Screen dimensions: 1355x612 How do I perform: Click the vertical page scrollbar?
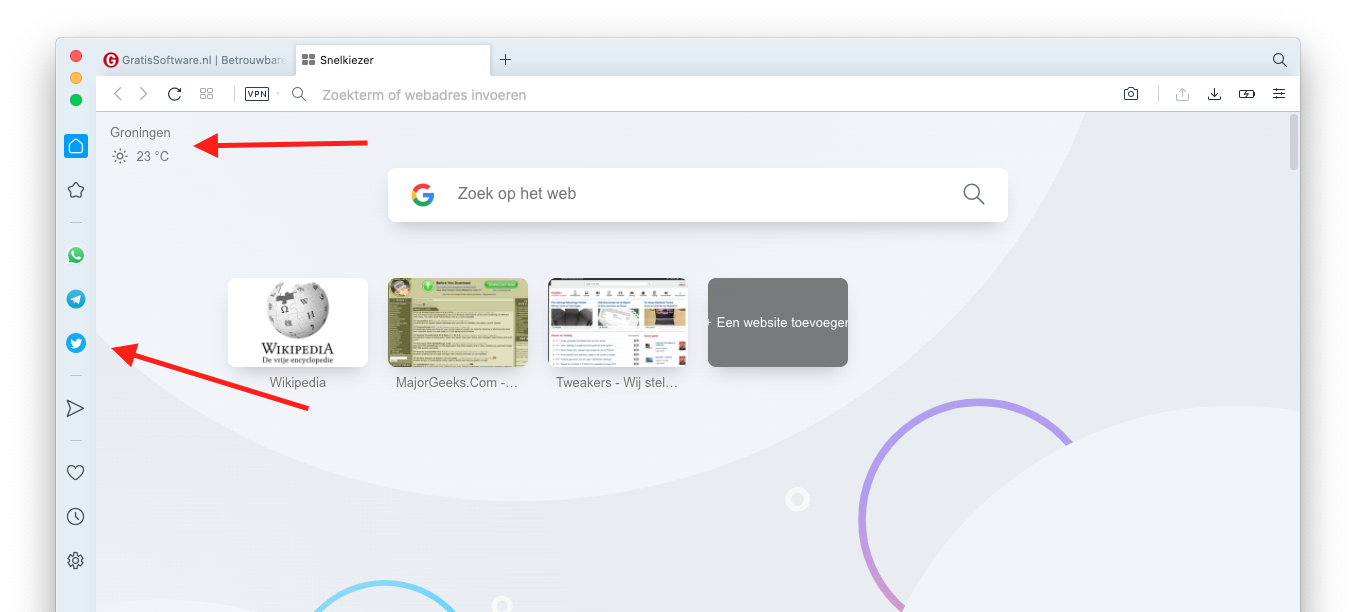tap(1294, 142)
